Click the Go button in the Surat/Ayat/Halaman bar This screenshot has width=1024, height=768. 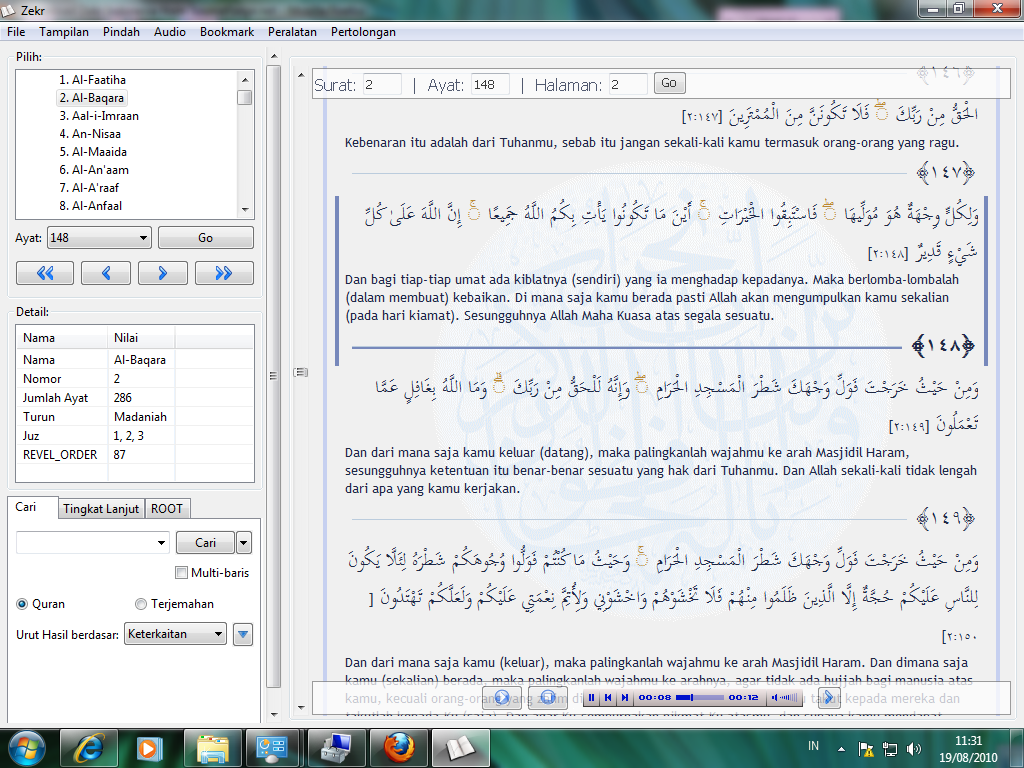[669, 84]
